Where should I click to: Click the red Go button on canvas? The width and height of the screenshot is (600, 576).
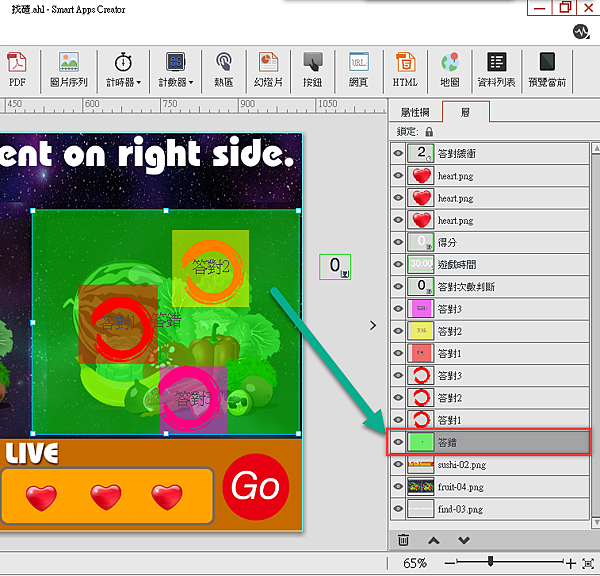(x=256, y=486)
